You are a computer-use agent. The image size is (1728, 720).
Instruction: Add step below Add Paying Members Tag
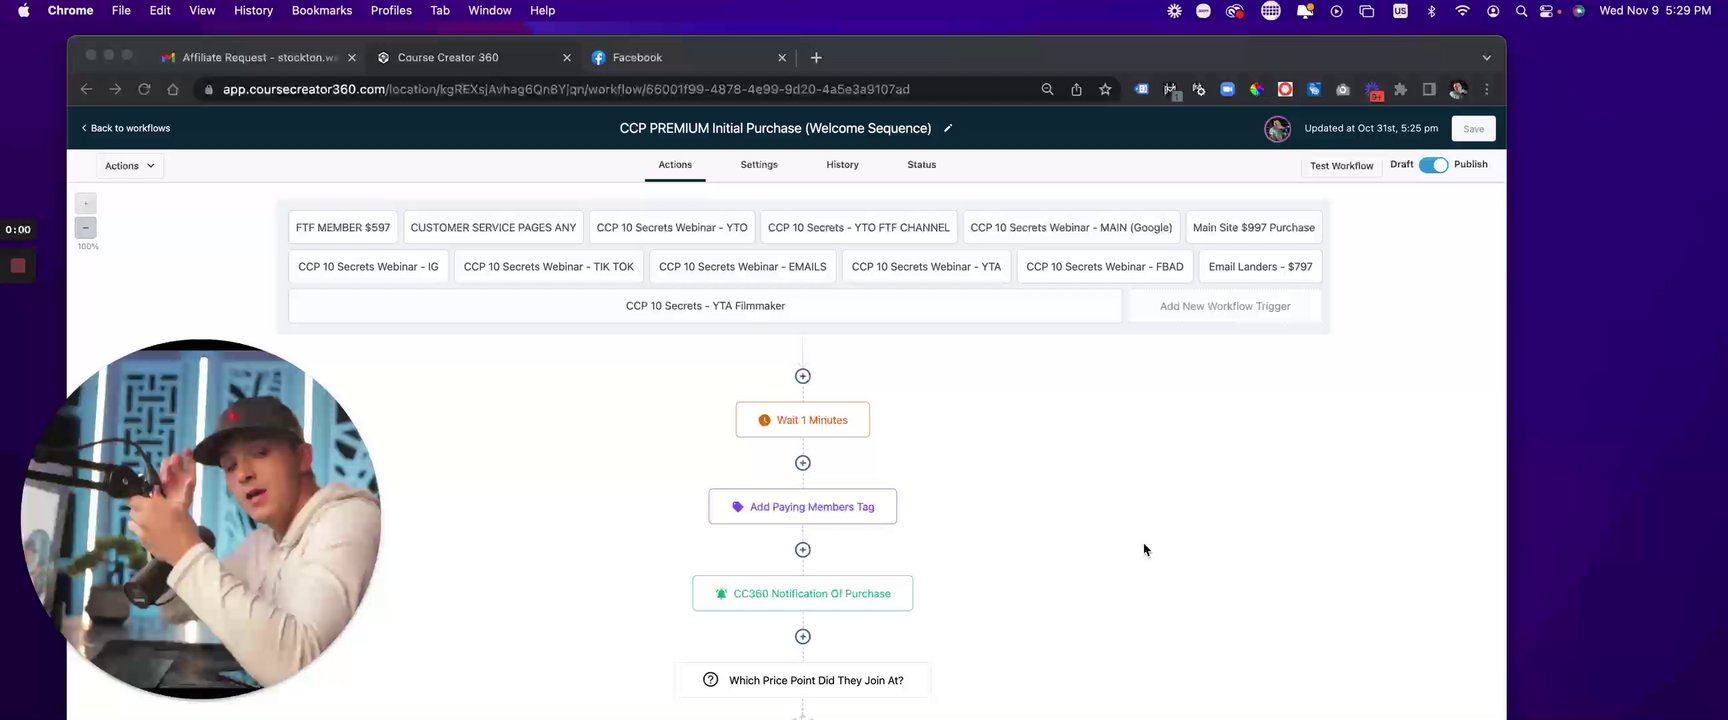(802, 550)
